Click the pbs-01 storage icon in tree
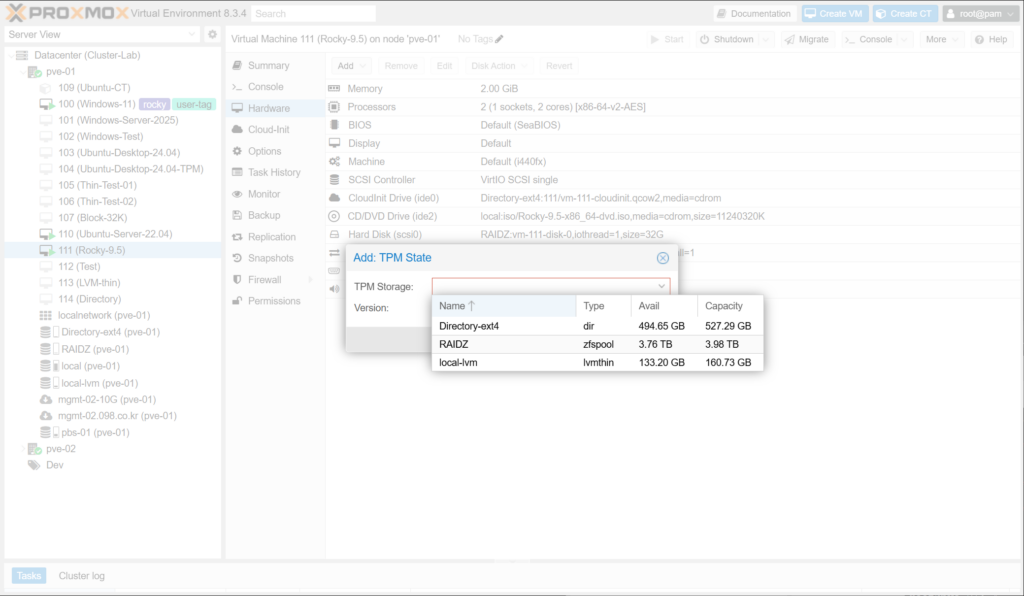1024x596 pixels. 45,432
